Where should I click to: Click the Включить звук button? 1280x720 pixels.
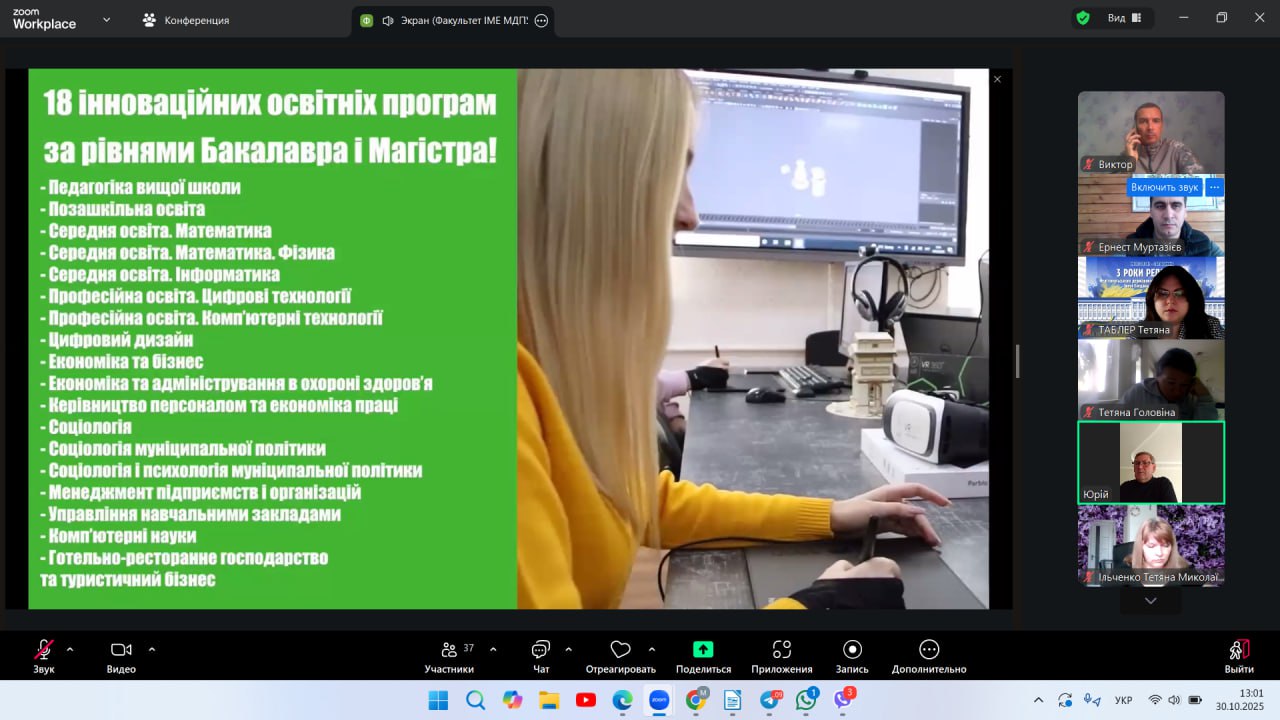(1164, 187)
